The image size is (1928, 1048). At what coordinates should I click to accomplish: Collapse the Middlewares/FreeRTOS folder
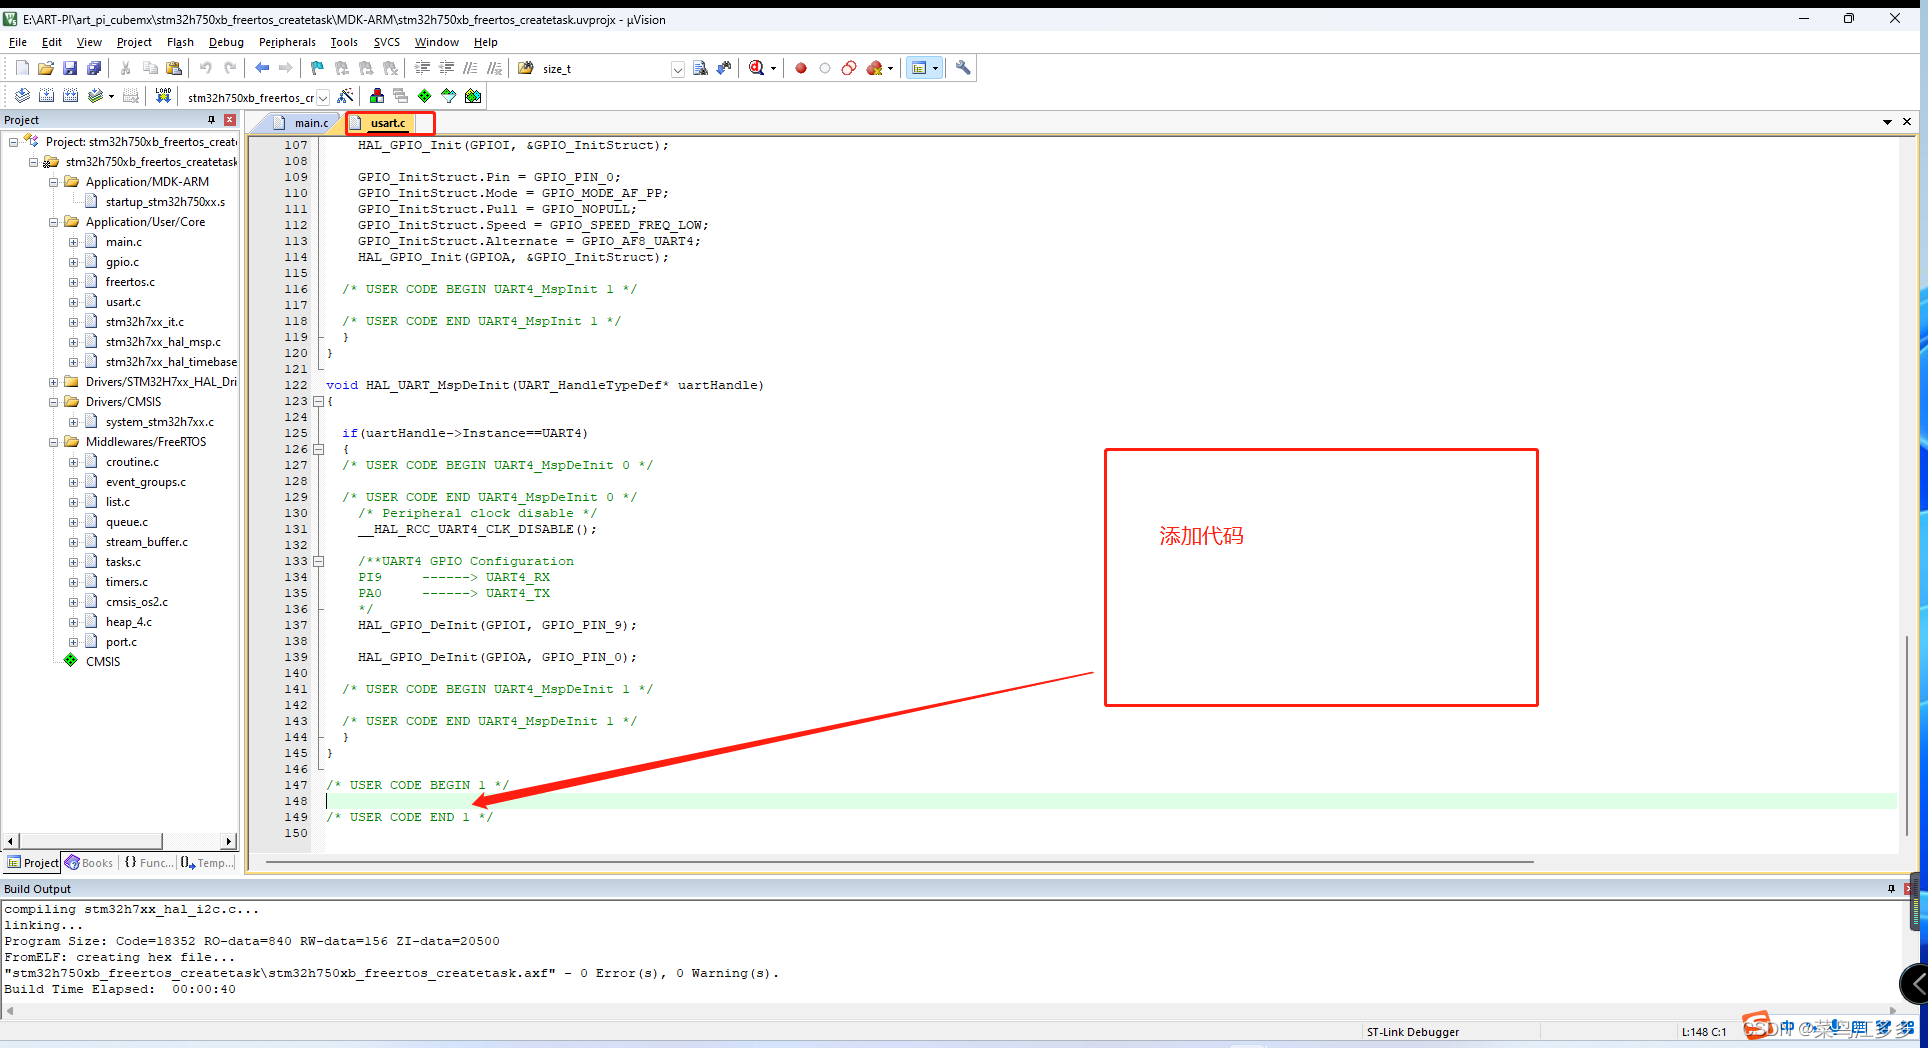[54, 442]
